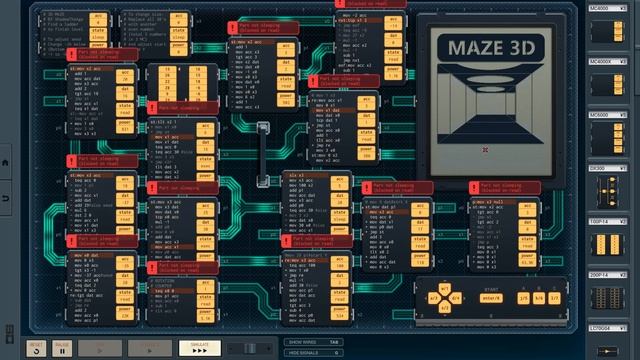Click the bridge connector at the board center
This screenshot has width=640, height=360.
pos(263,154)
